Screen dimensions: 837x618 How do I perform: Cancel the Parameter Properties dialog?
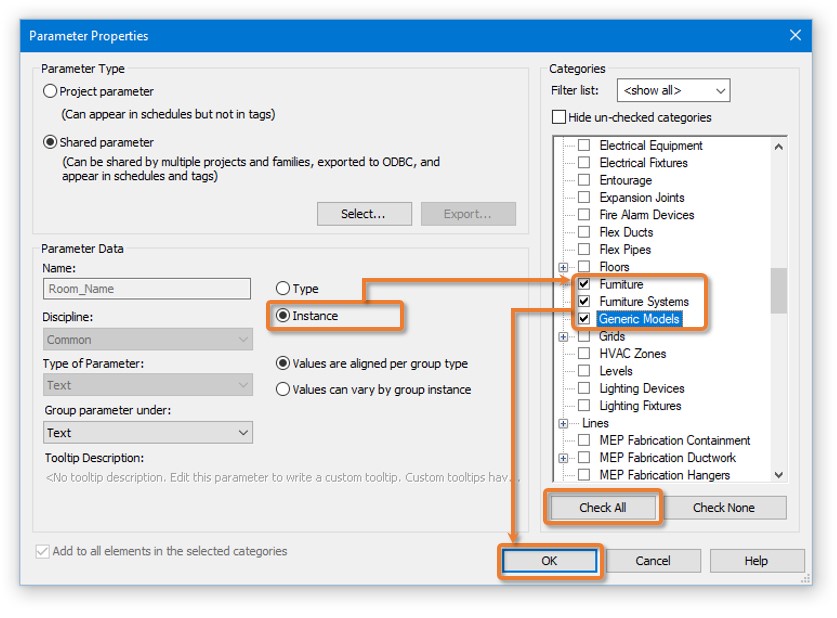(653, 561)
